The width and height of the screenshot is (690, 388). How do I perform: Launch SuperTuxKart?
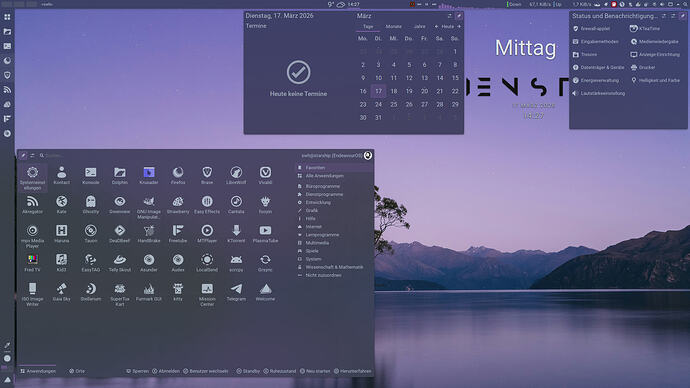(x=120, y=294)
